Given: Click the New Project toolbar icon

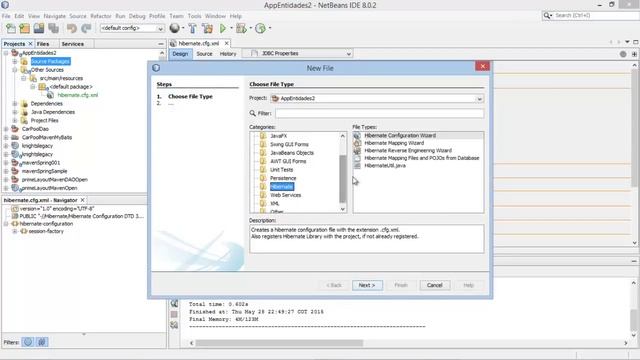Looking at the screenshot, I should pos(25,28).
